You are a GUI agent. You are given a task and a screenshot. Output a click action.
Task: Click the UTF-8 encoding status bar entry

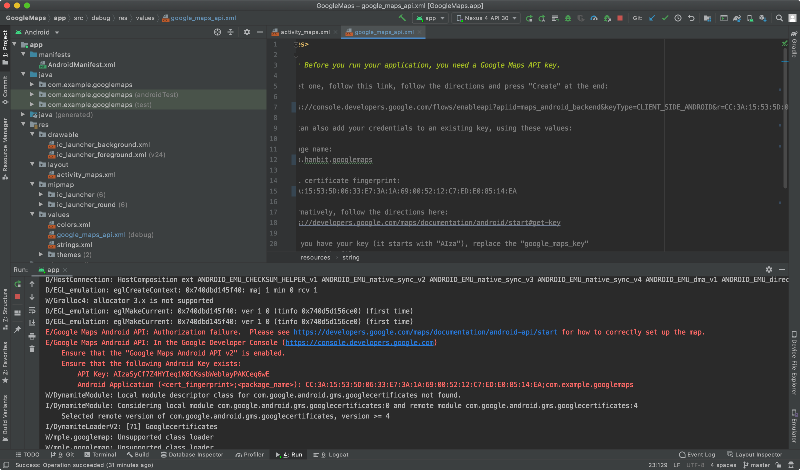coord(694,465)
